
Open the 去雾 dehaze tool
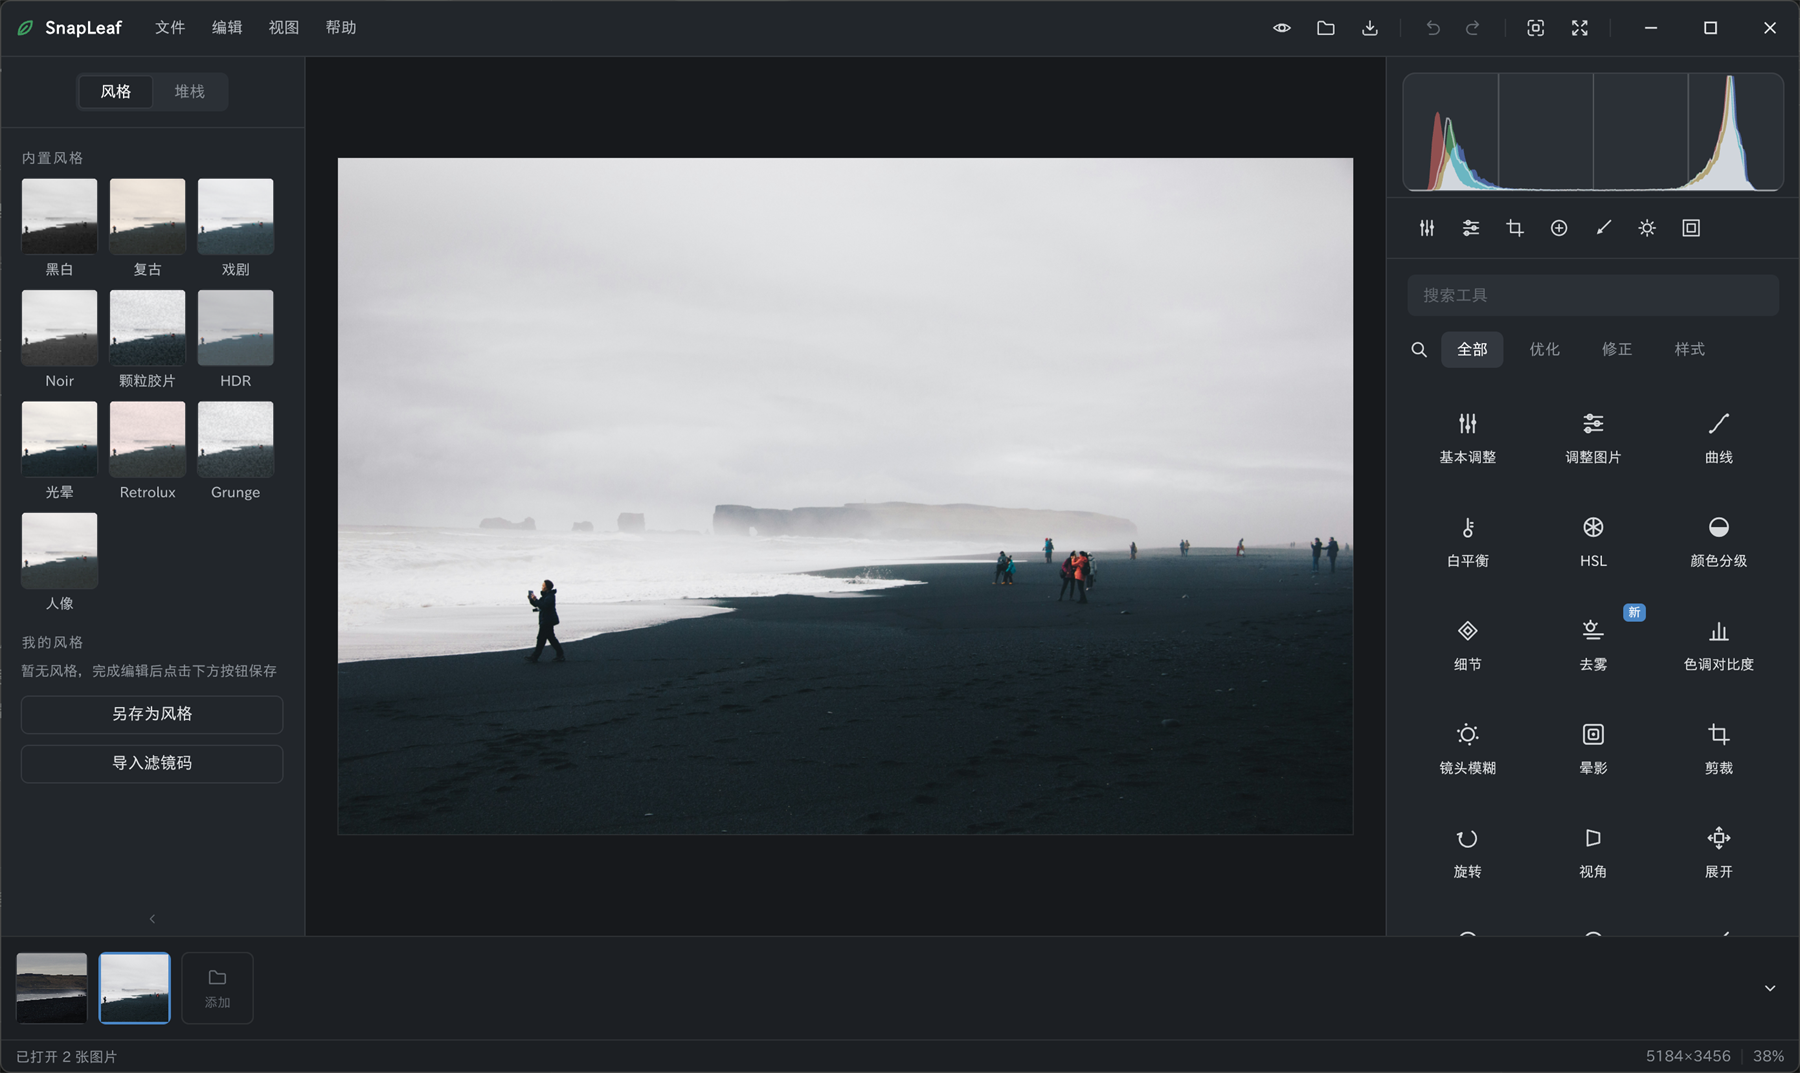[x=1593, y=645]
